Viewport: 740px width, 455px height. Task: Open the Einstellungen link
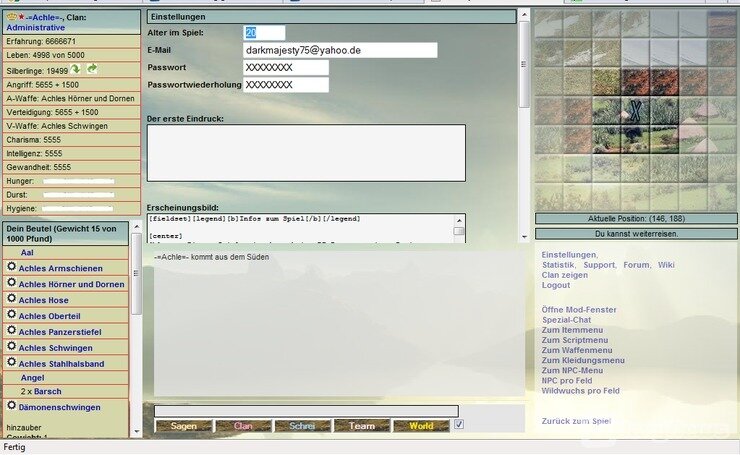coord(569,255)
